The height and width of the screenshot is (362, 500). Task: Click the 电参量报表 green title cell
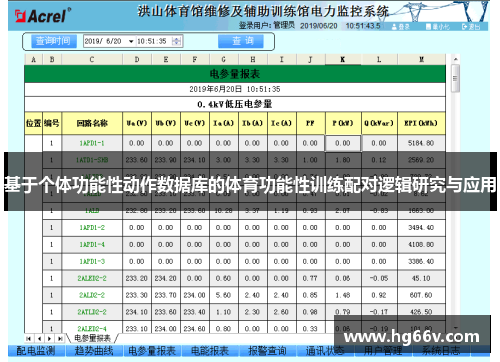(235, 74)
